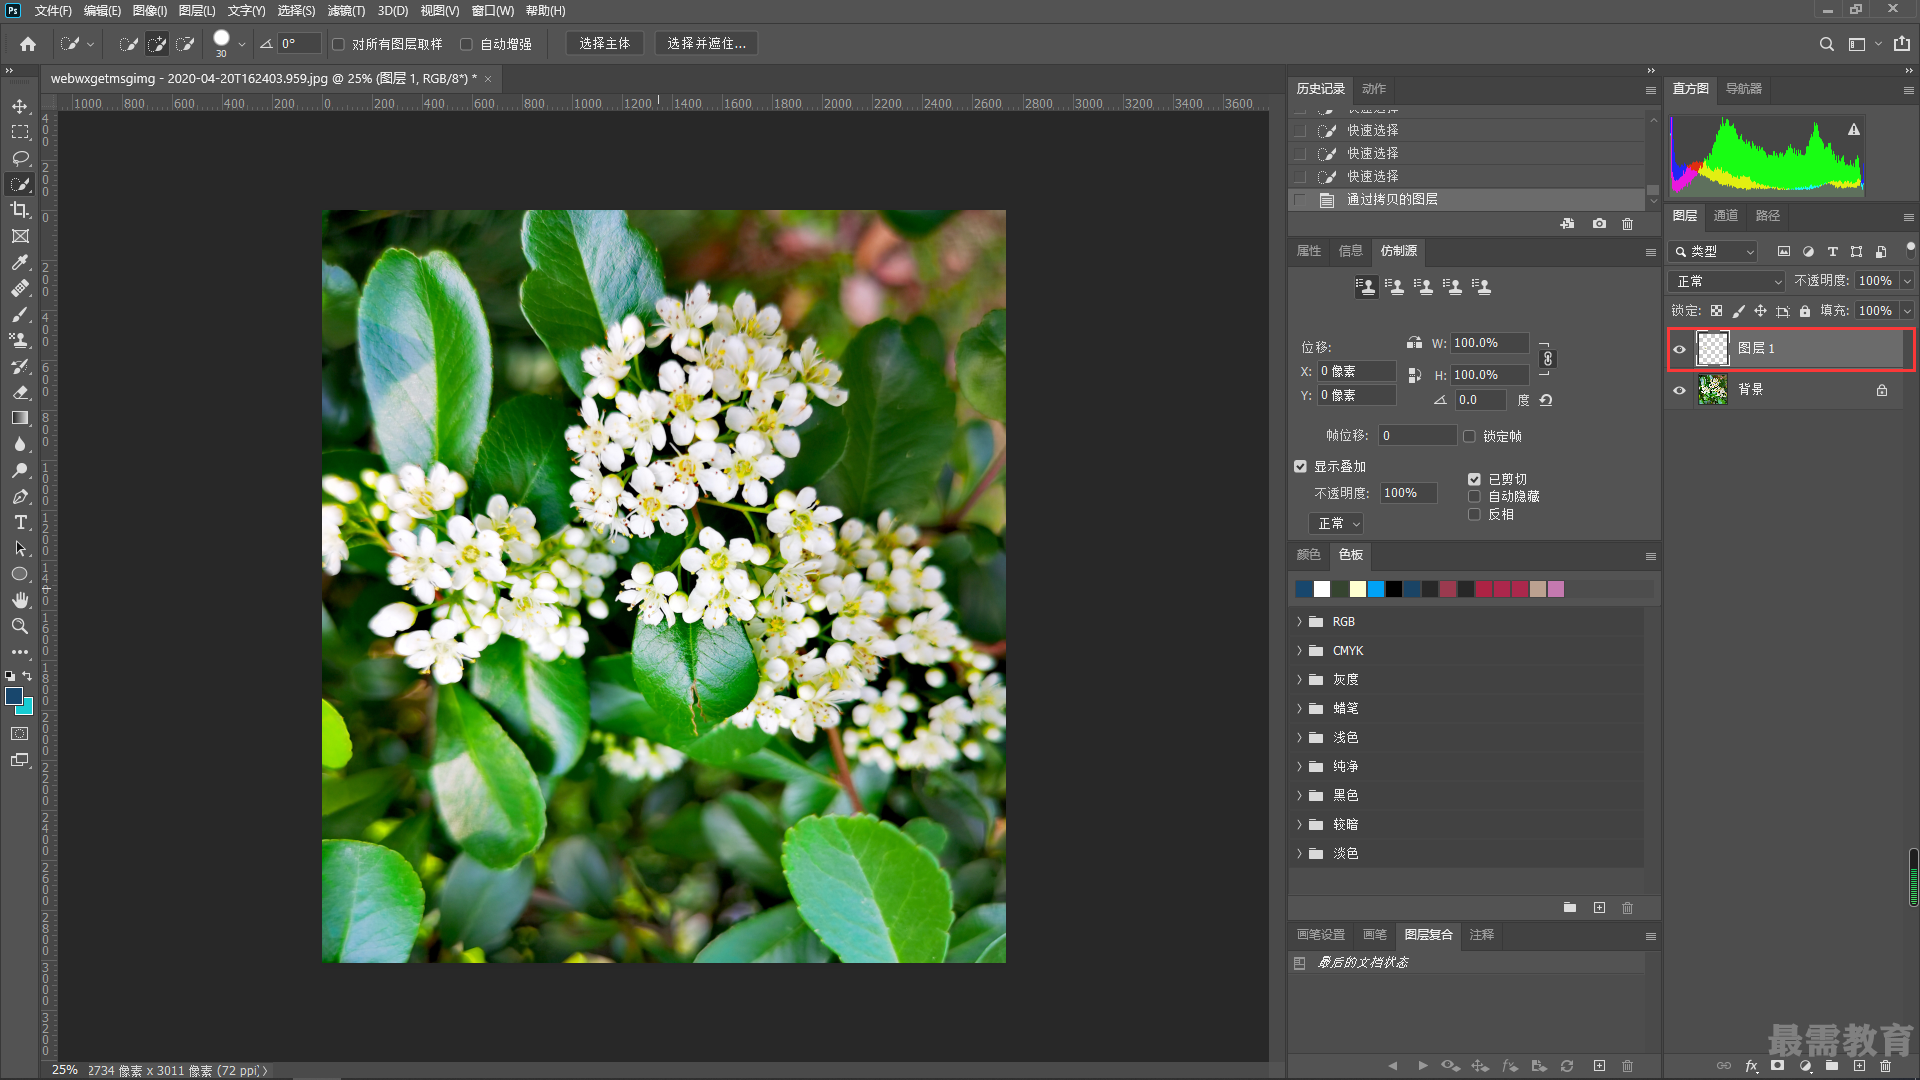Select the Clone Stamp tool
1920x1080 pixels.
click(20, 340)
